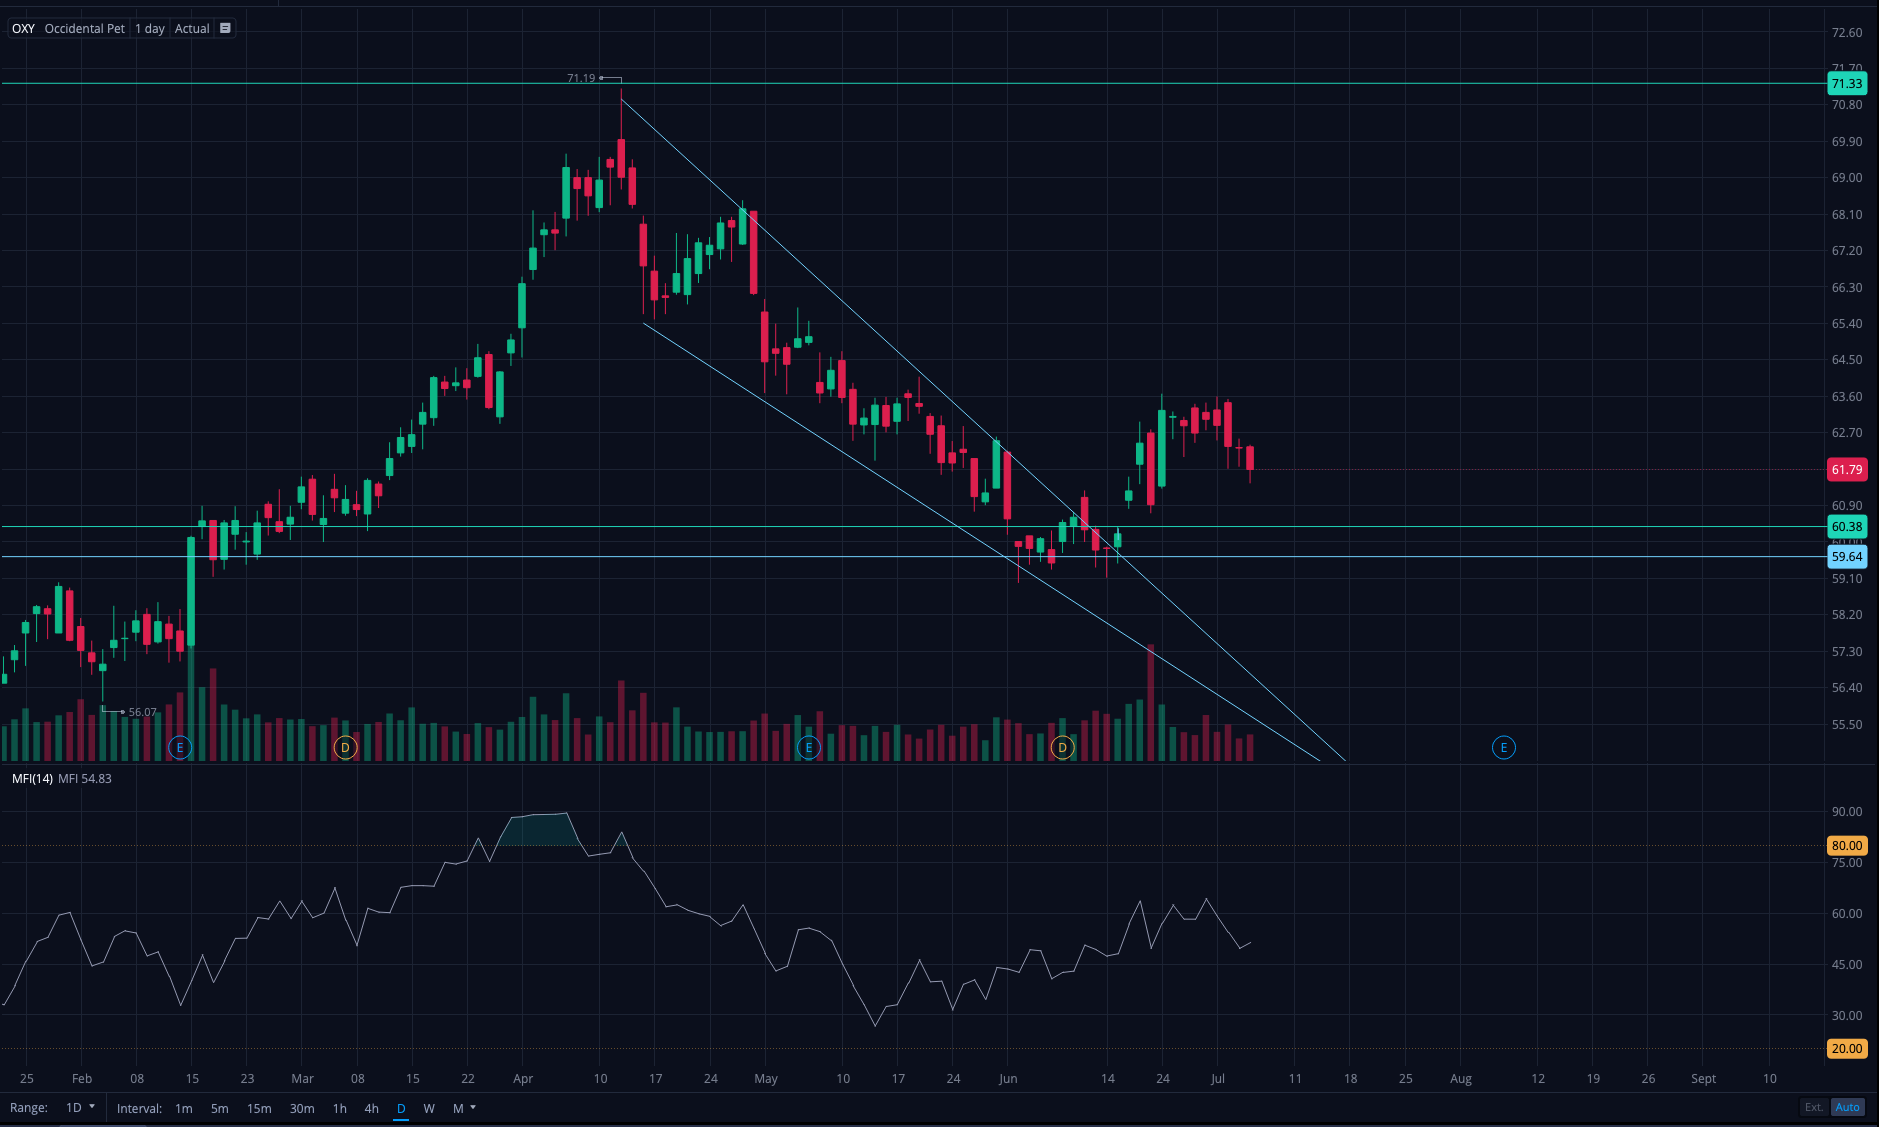
Task: Select the 59.64 price level label
Action: [x=1846, y=557]
